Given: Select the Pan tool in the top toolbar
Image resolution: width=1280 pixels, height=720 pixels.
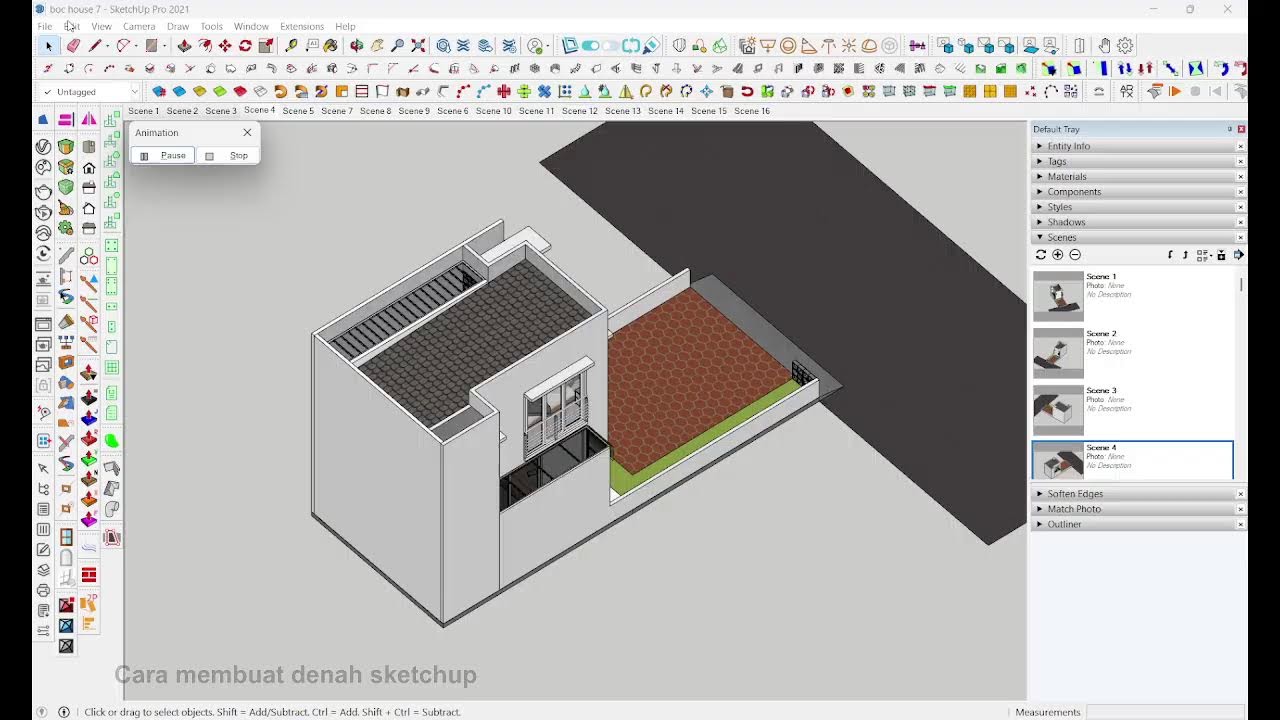Looking at the screenshot, I should point(377,46).
